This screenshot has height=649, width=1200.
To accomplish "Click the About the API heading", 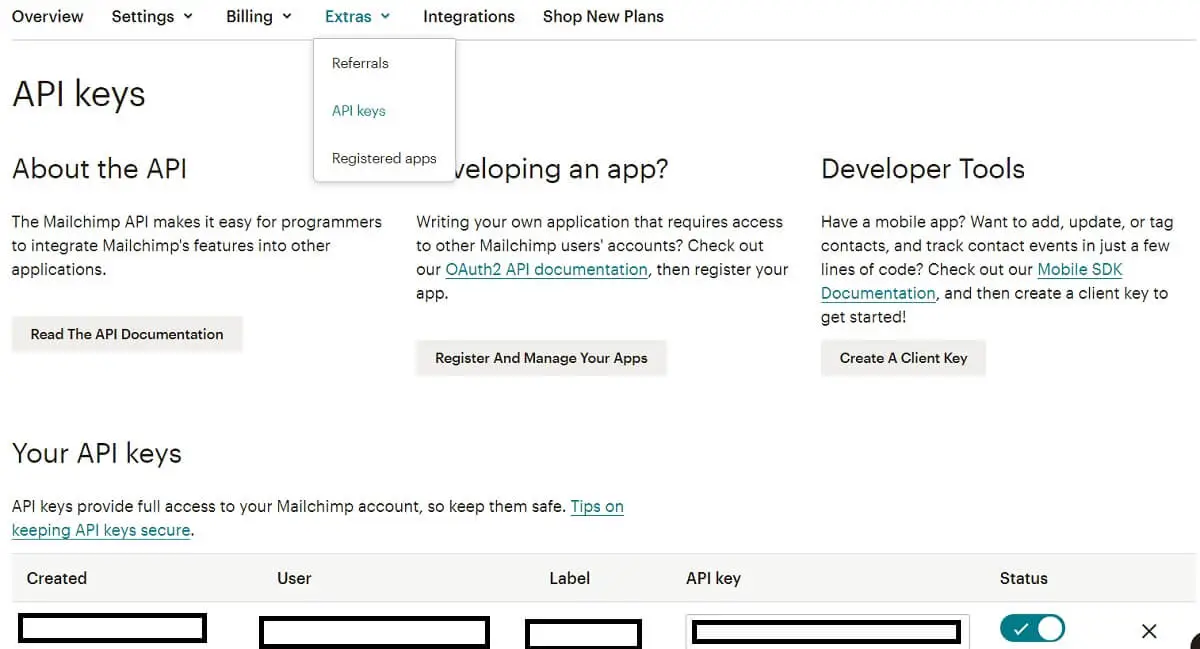I will click(100, 168).
